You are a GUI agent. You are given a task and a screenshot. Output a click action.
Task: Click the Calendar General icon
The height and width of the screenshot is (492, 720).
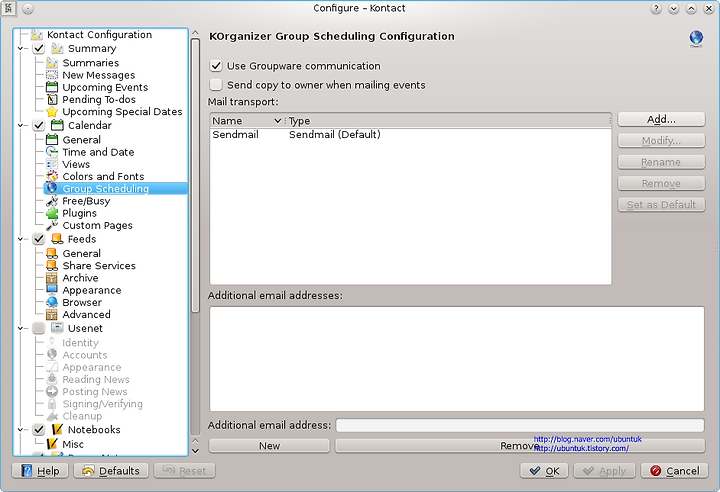click(x=52, y=140)
